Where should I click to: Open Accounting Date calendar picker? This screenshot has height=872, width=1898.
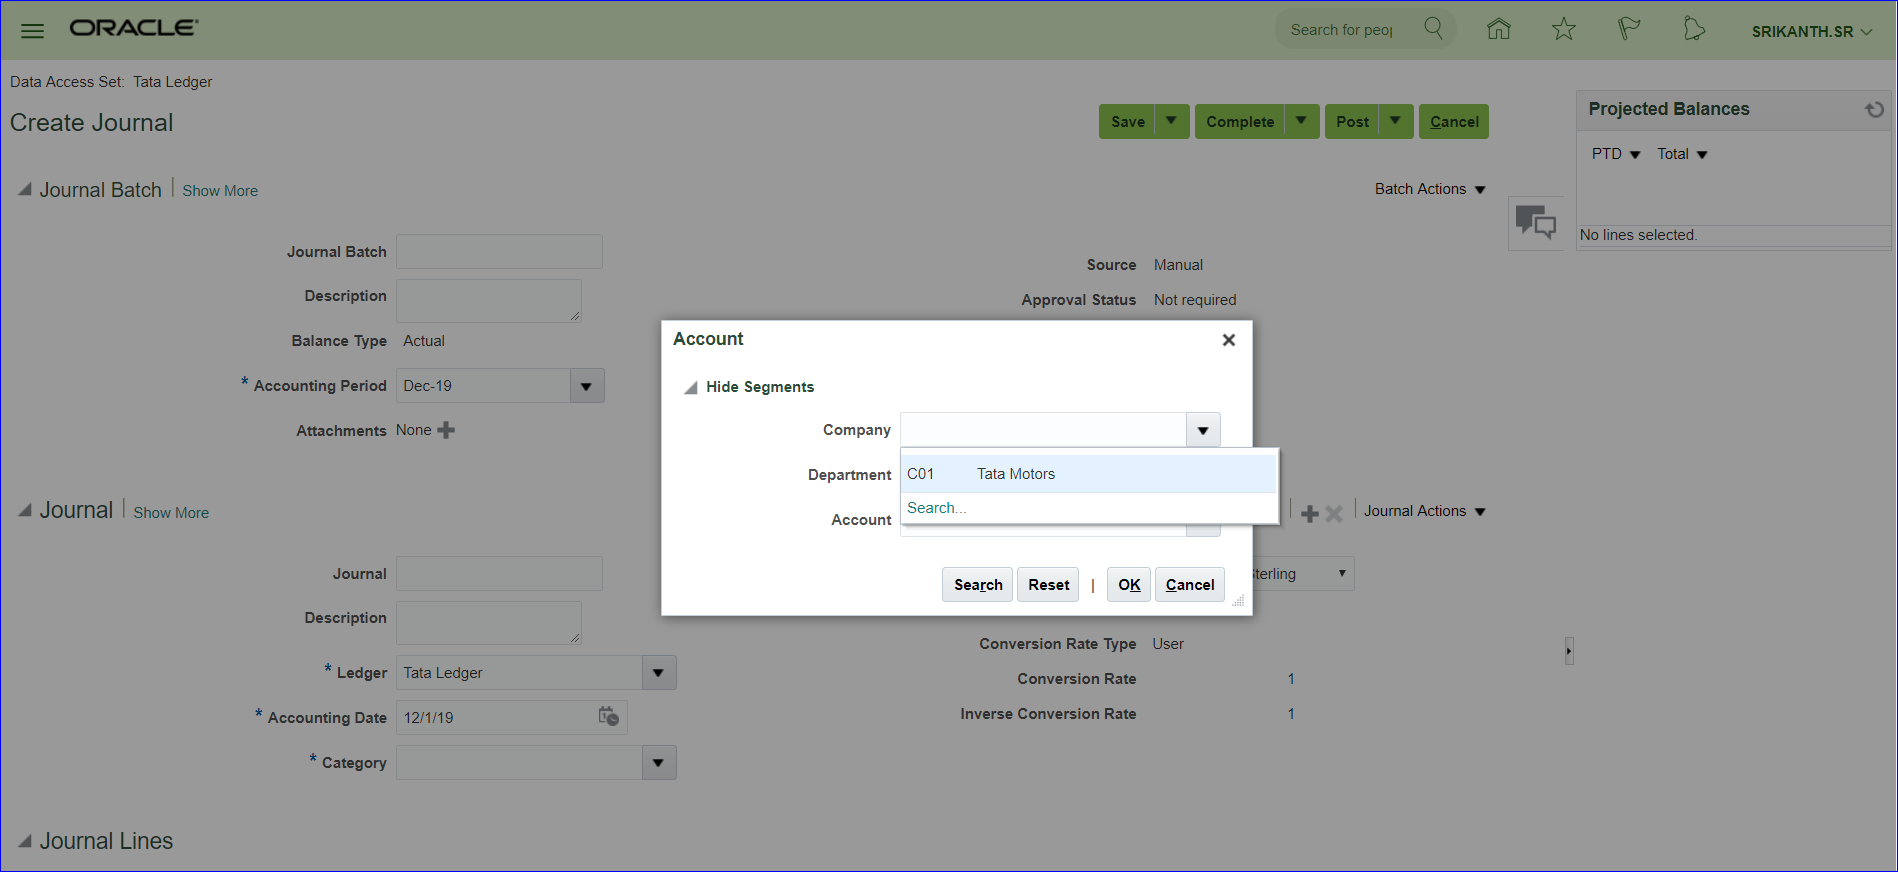608,716
